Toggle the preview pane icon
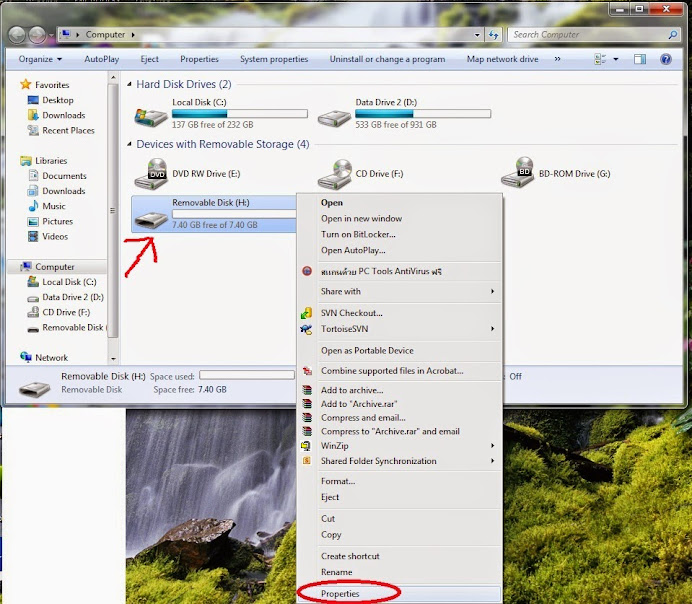 (640, 59)
